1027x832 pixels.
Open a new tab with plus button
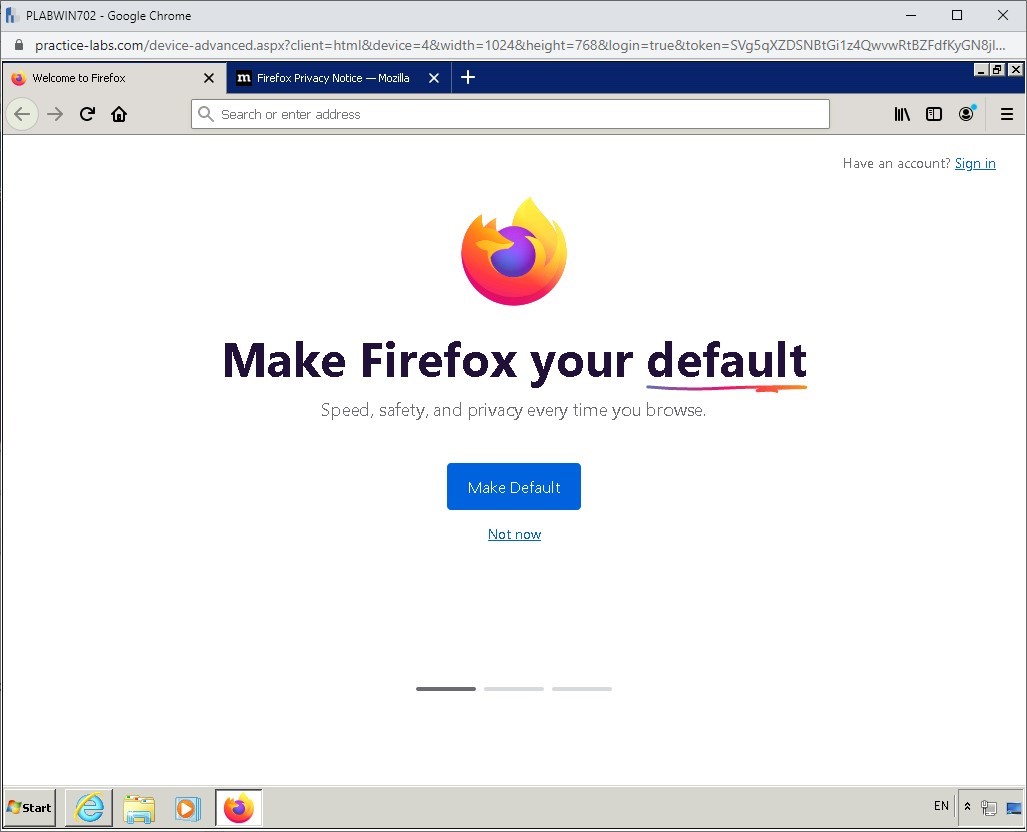[x=468, y=78]
